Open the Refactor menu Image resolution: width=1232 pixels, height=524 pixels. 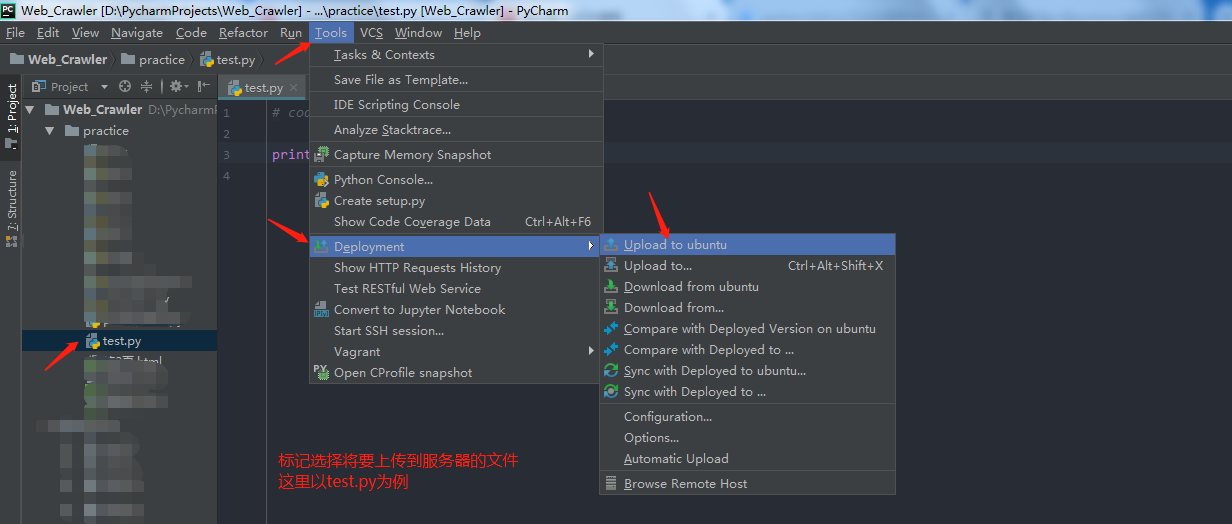pyautogui.click(x=244, y=33)
